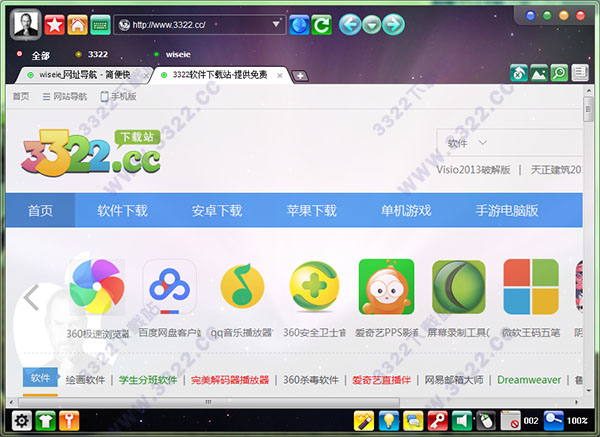The height and width of the screenshot is (437, 600).
Task: Open the 安卓下载 navigation item
Action: tap(217, 210)
